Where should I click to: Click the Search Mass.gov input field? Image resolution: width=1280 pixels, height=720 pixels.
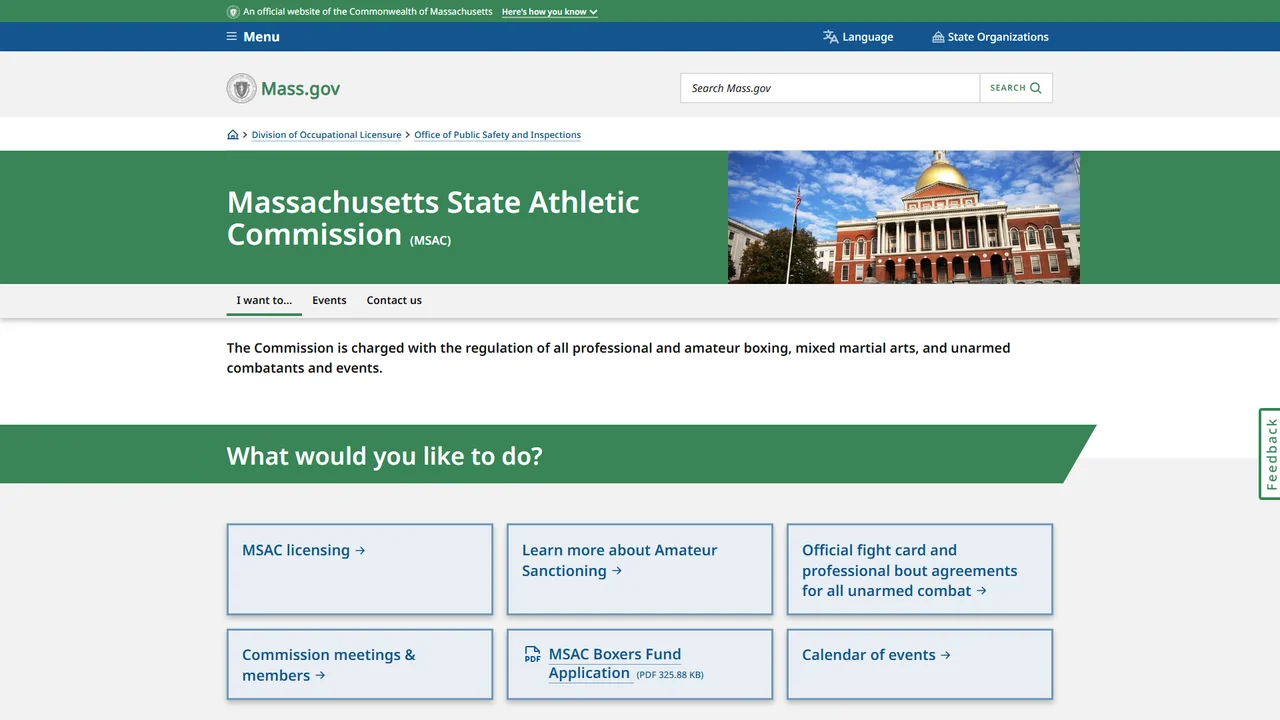tap(830, 88)
